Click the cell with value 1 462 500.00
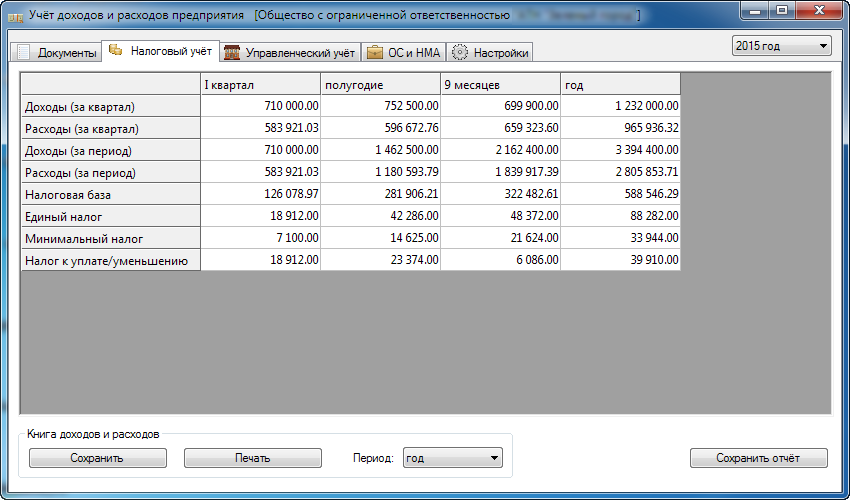Image resolution: width=850 pixels, height=500 pixels. pyautogui.click(x=381, y=150)
